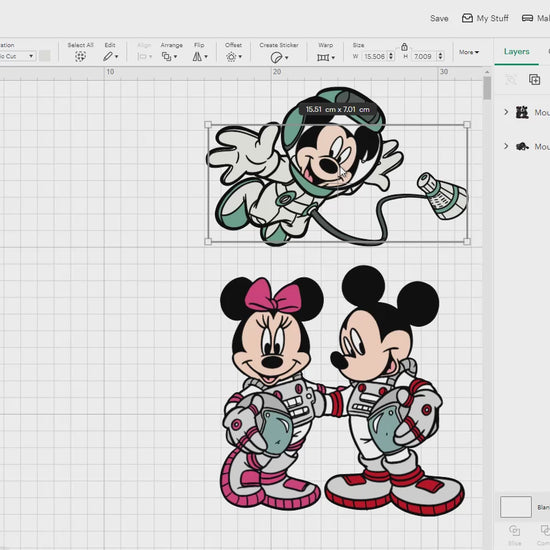Viewport: 550px width, 550px height.
Task: Click the width size input field
Action: tap(374, 56)
